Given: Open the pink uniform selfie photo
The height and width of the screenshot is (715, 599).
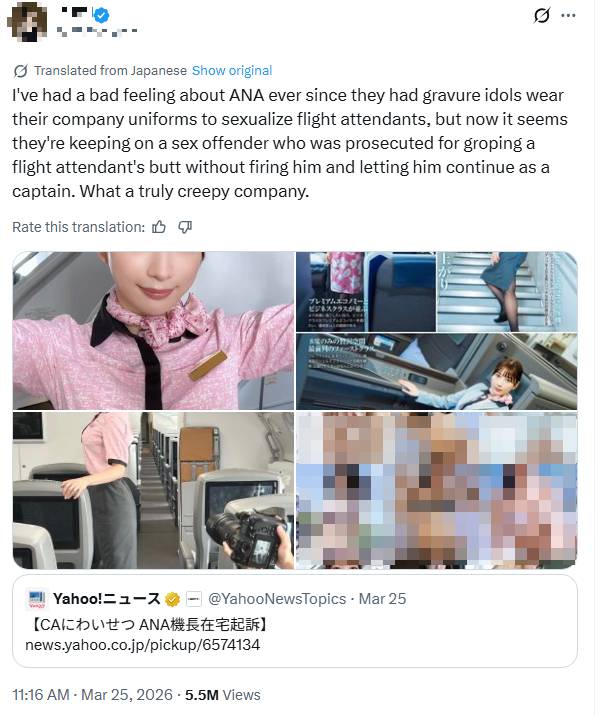Looking at the screenshot, I should click(154, 331).
